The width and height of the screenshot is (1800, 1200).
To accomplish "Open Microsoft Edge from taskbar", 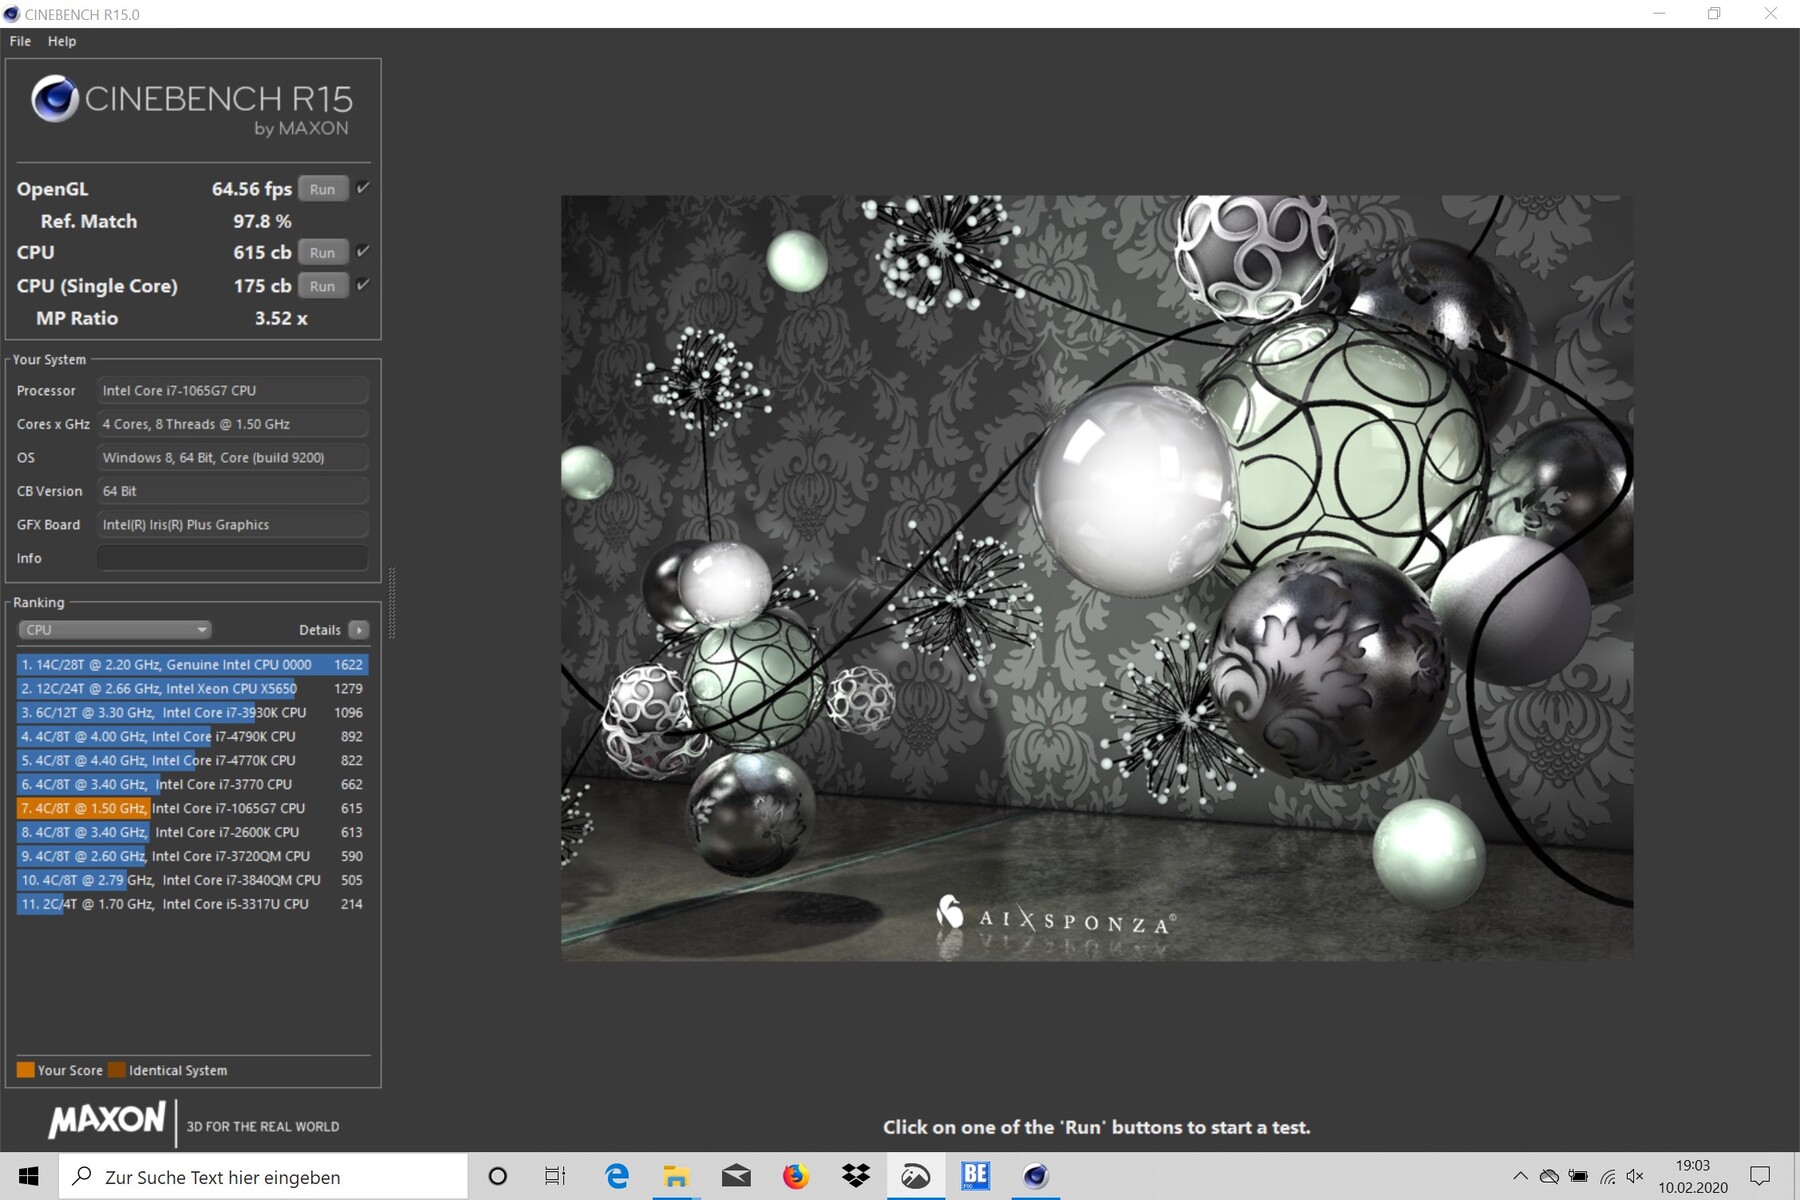I will [x=617, y=1176].
